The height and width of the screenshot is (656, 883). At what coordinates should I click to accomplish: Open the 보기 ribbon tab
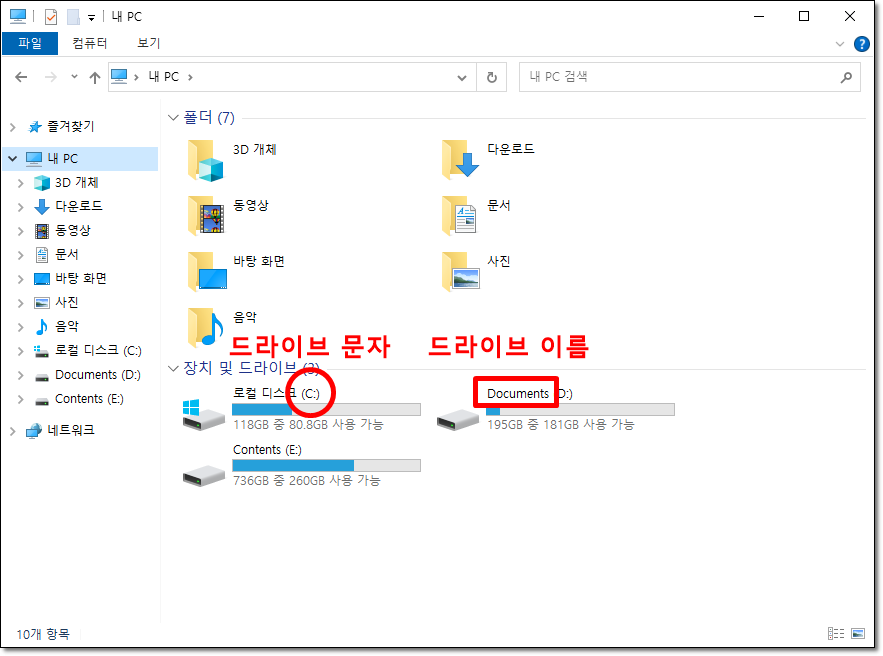[149, 43]
